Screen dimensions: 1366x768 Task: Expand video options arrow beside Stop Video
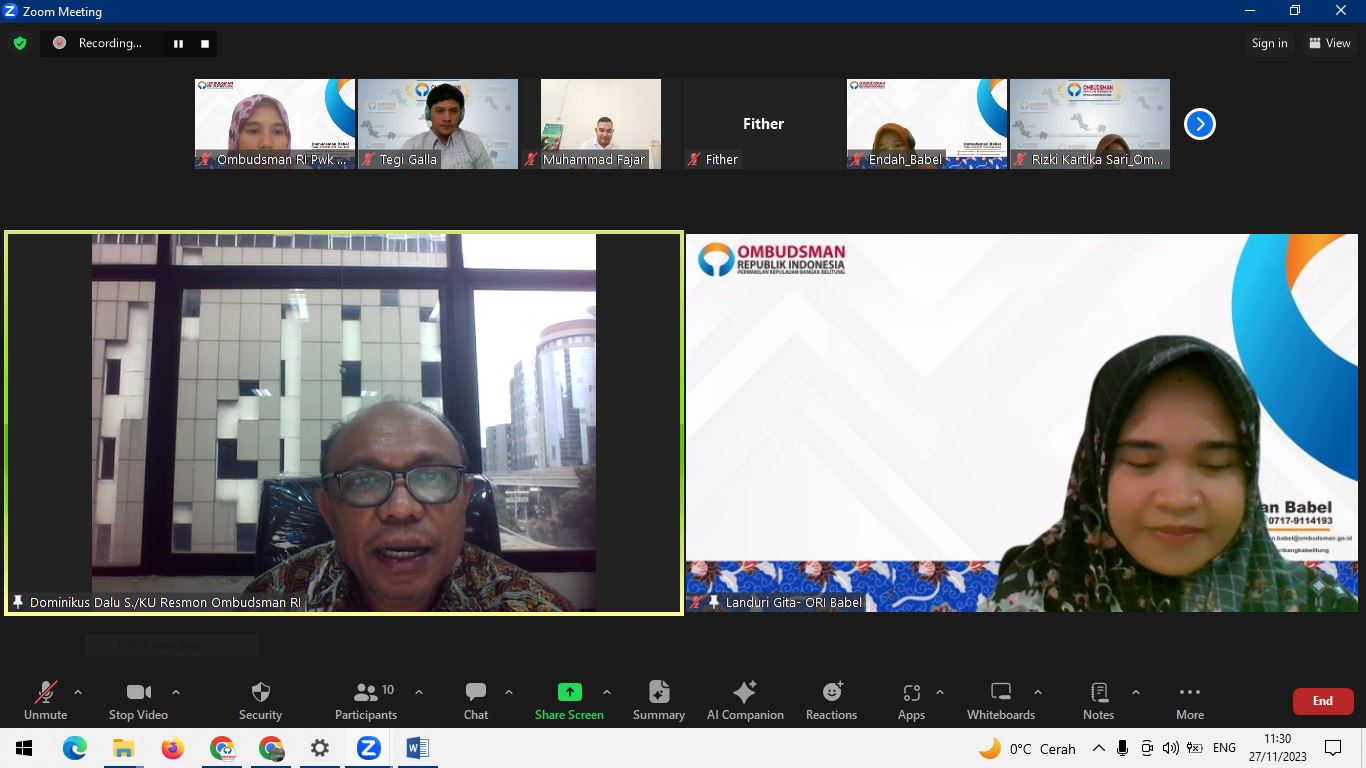pos(176,692)
